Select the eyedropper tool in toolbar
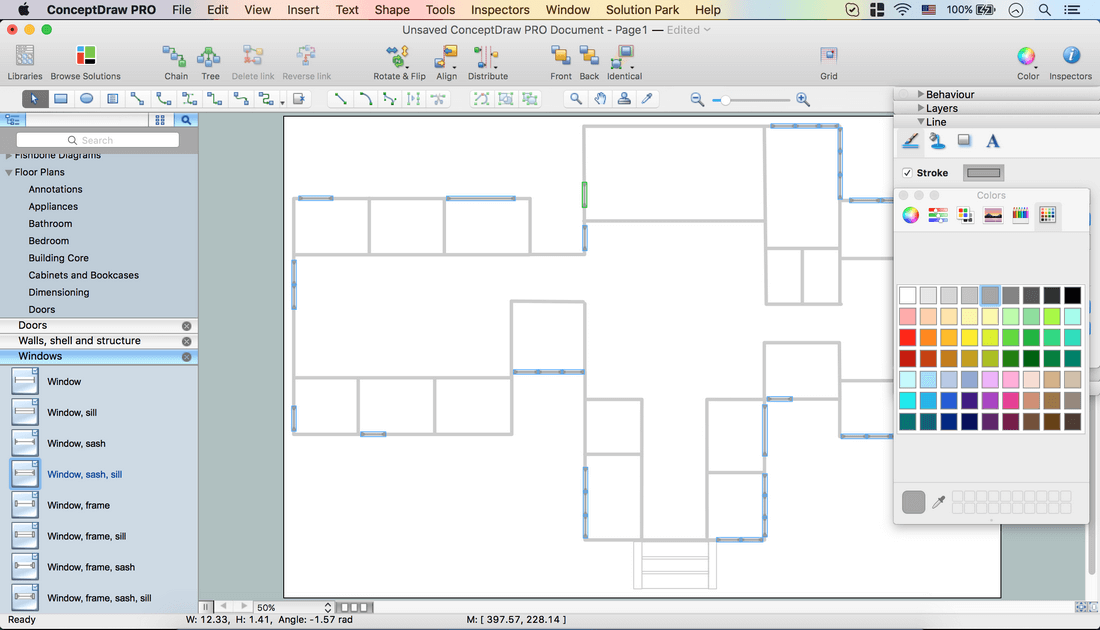 click(x=648, y=99)
